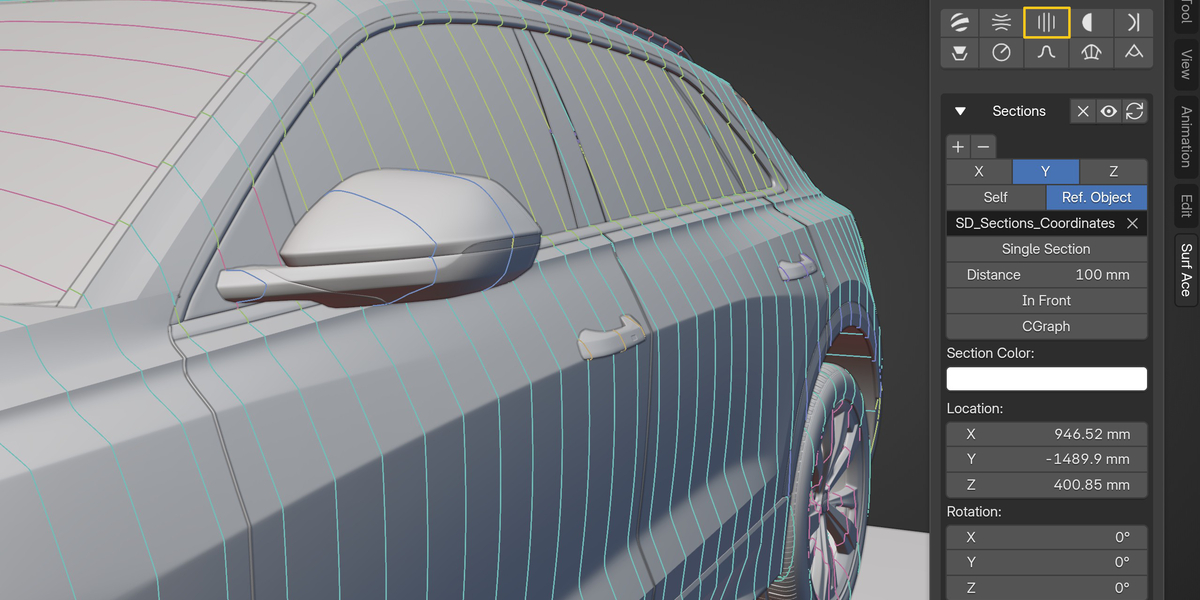Click the curve-meets-line tool icon

[1133, 22]
